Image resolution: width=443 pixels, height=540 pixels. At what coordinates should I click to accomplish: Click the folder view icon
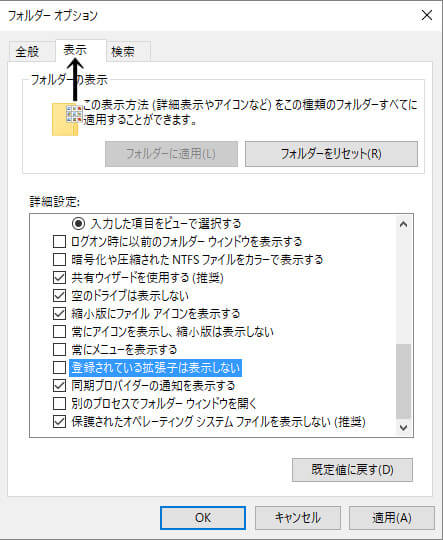tap(67, 119)
